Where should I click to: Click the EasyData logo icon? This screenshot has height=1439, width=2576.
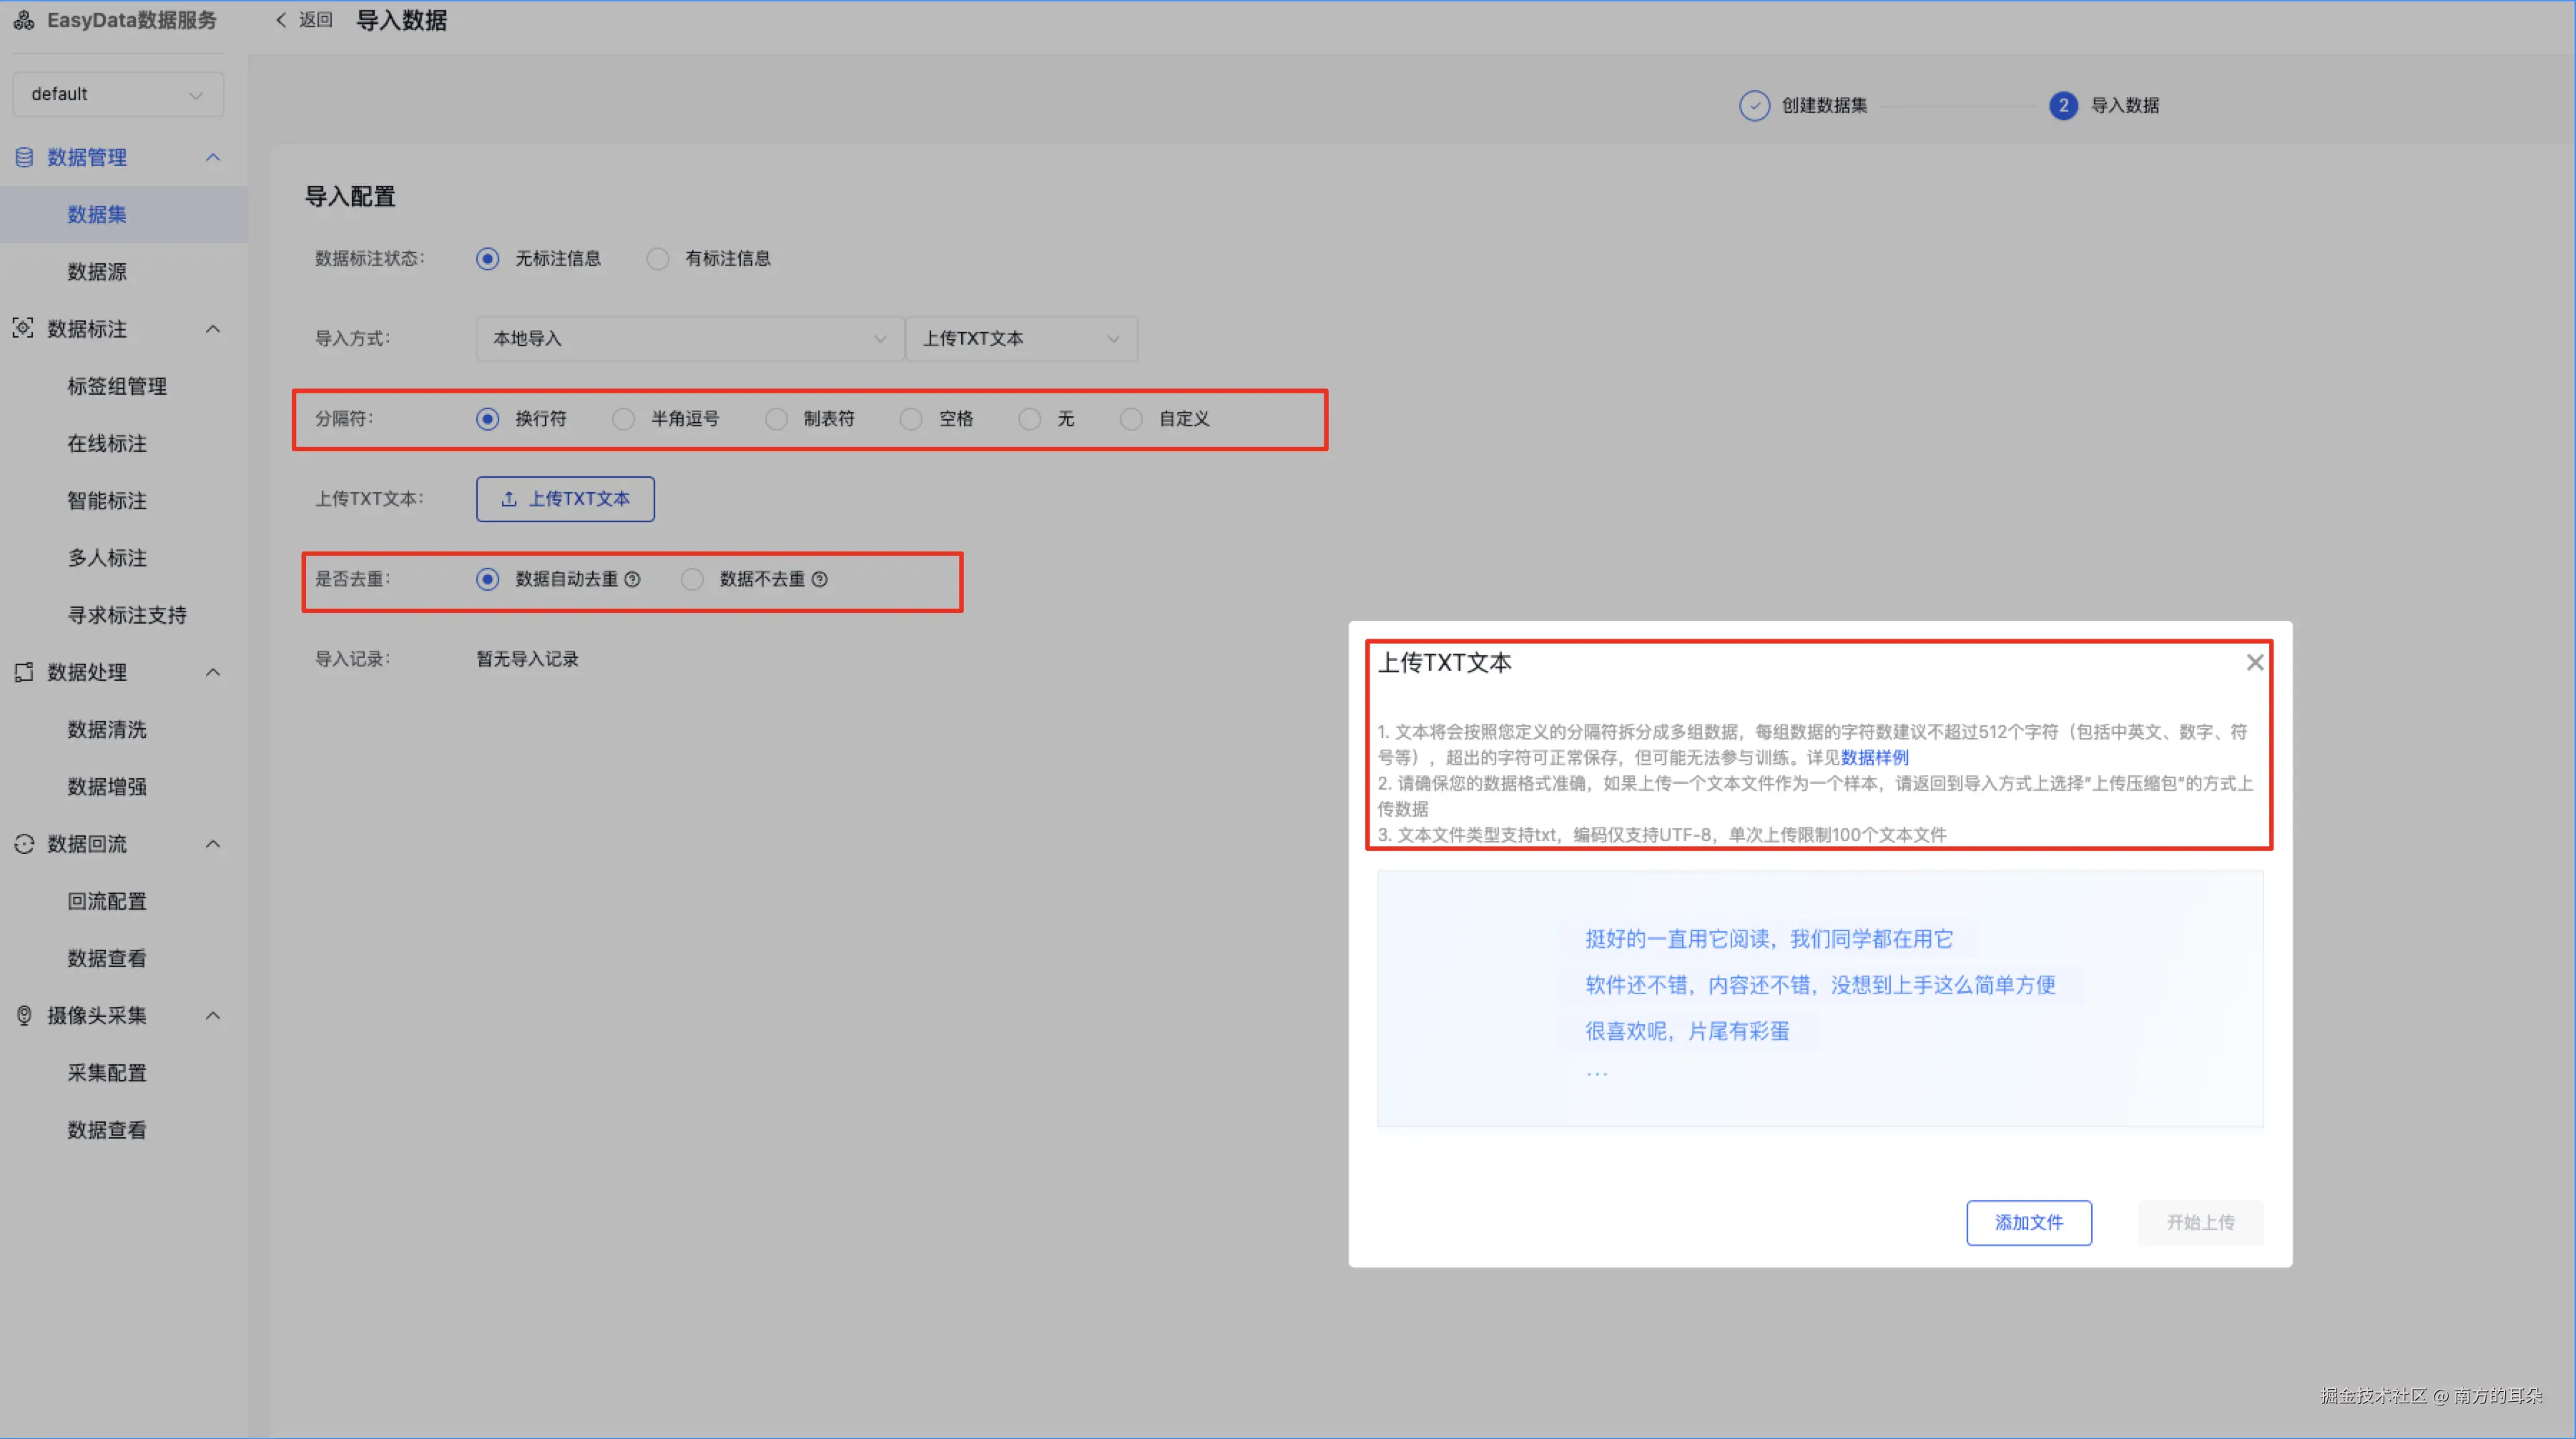point(24,20)
